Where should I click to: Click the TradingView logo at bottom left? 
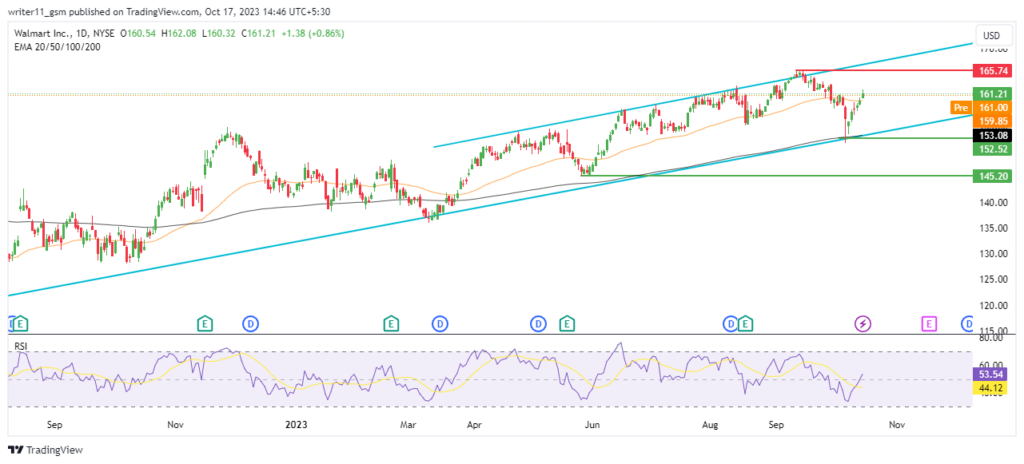(45, 450)
